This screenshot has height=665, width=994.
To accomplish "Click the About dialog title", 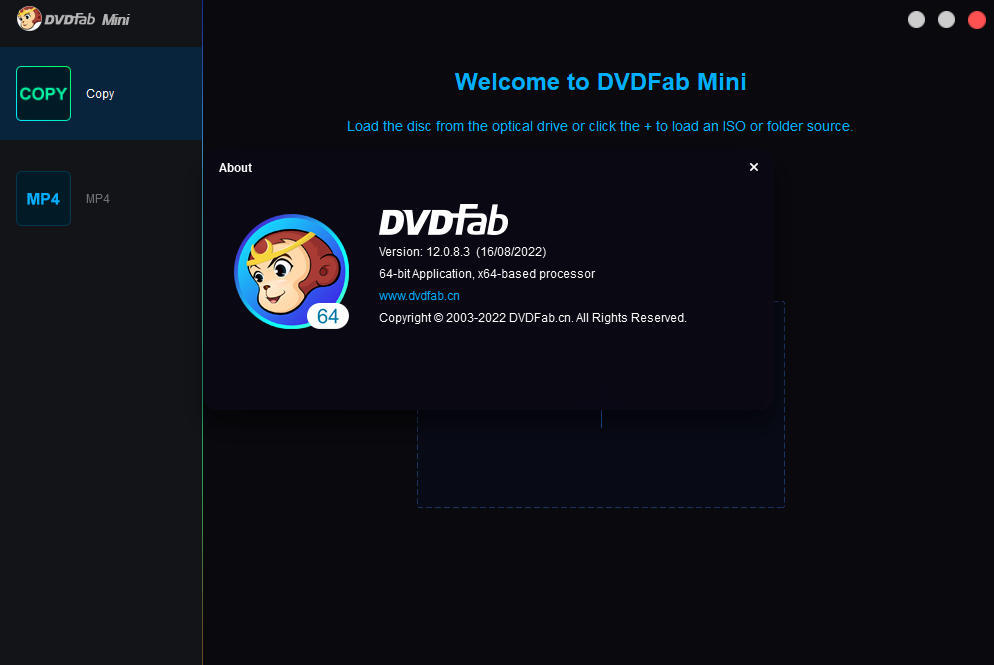I will pos(235,168).
